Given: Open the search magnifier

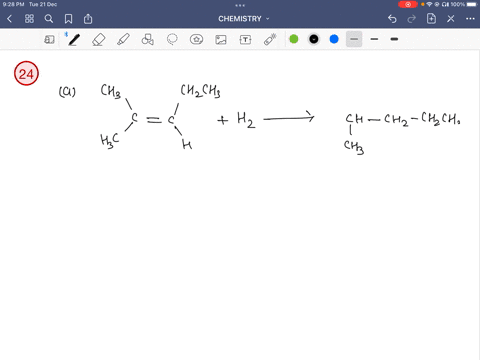Looking at the screenshot, I should [x=49, y=19].
